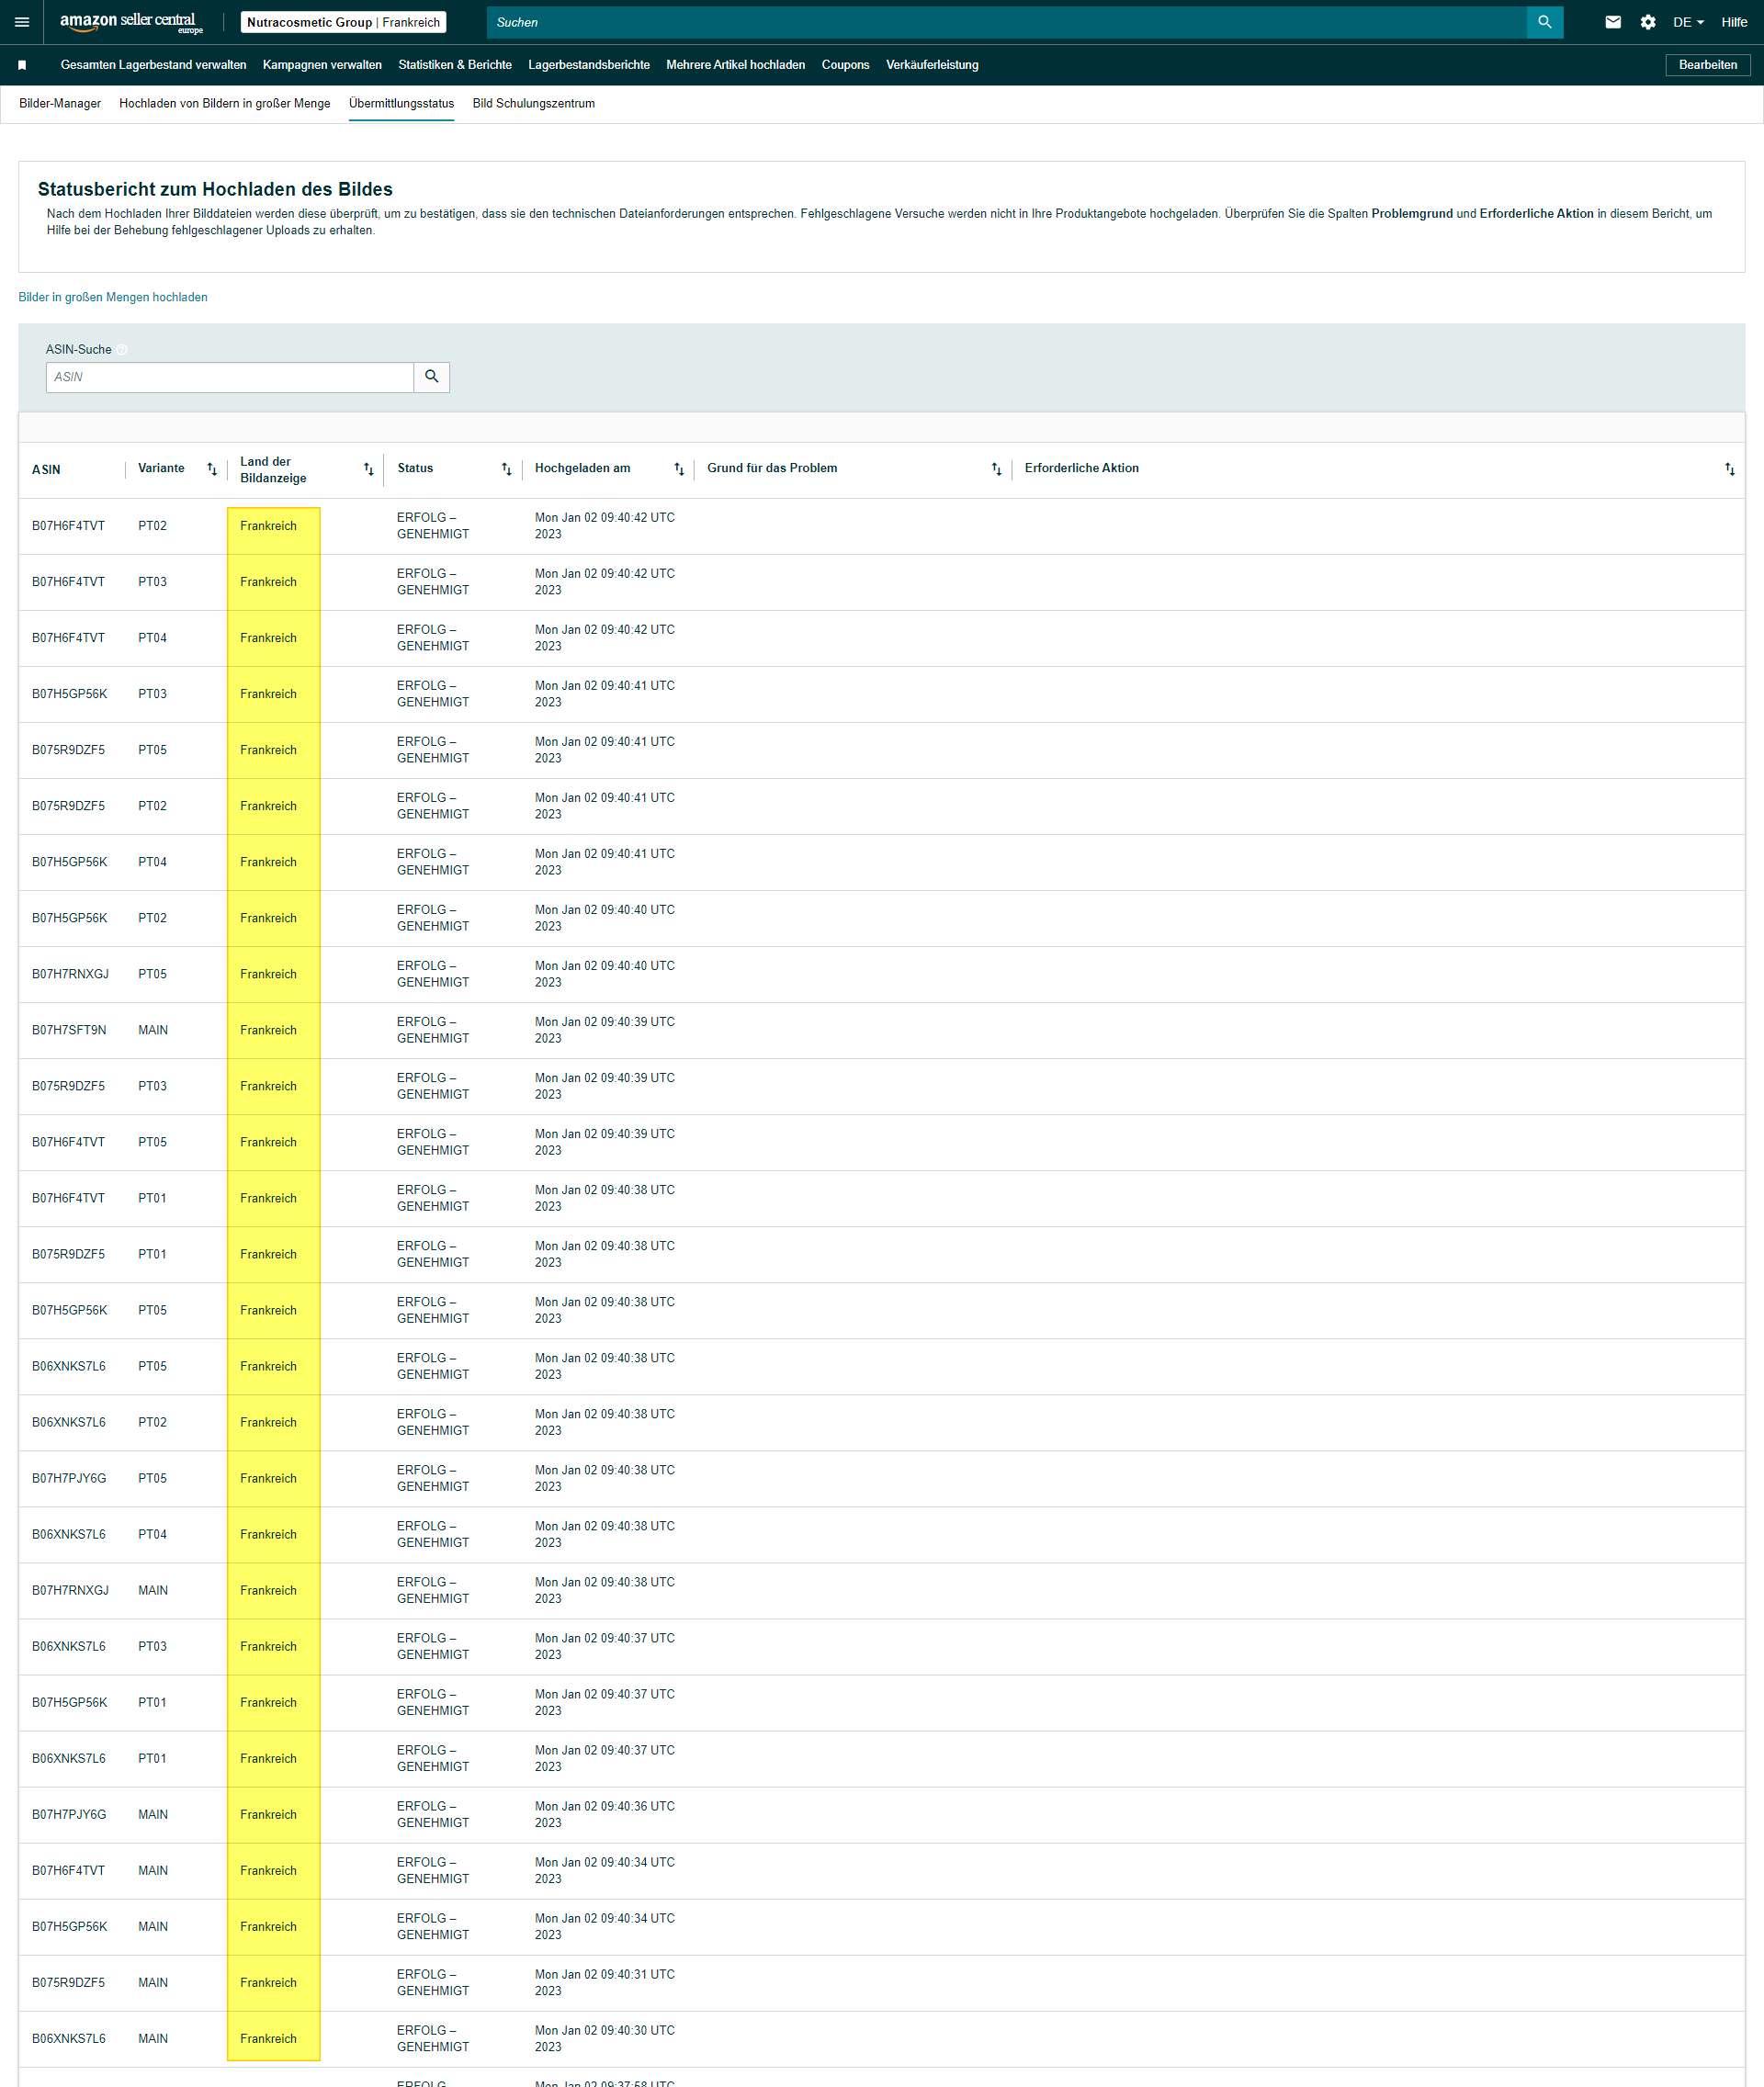Click the ASIN-Suche help info icon
Image resolution: width=1764 pixels, height=2087 pixels.
tap(122, 350)
